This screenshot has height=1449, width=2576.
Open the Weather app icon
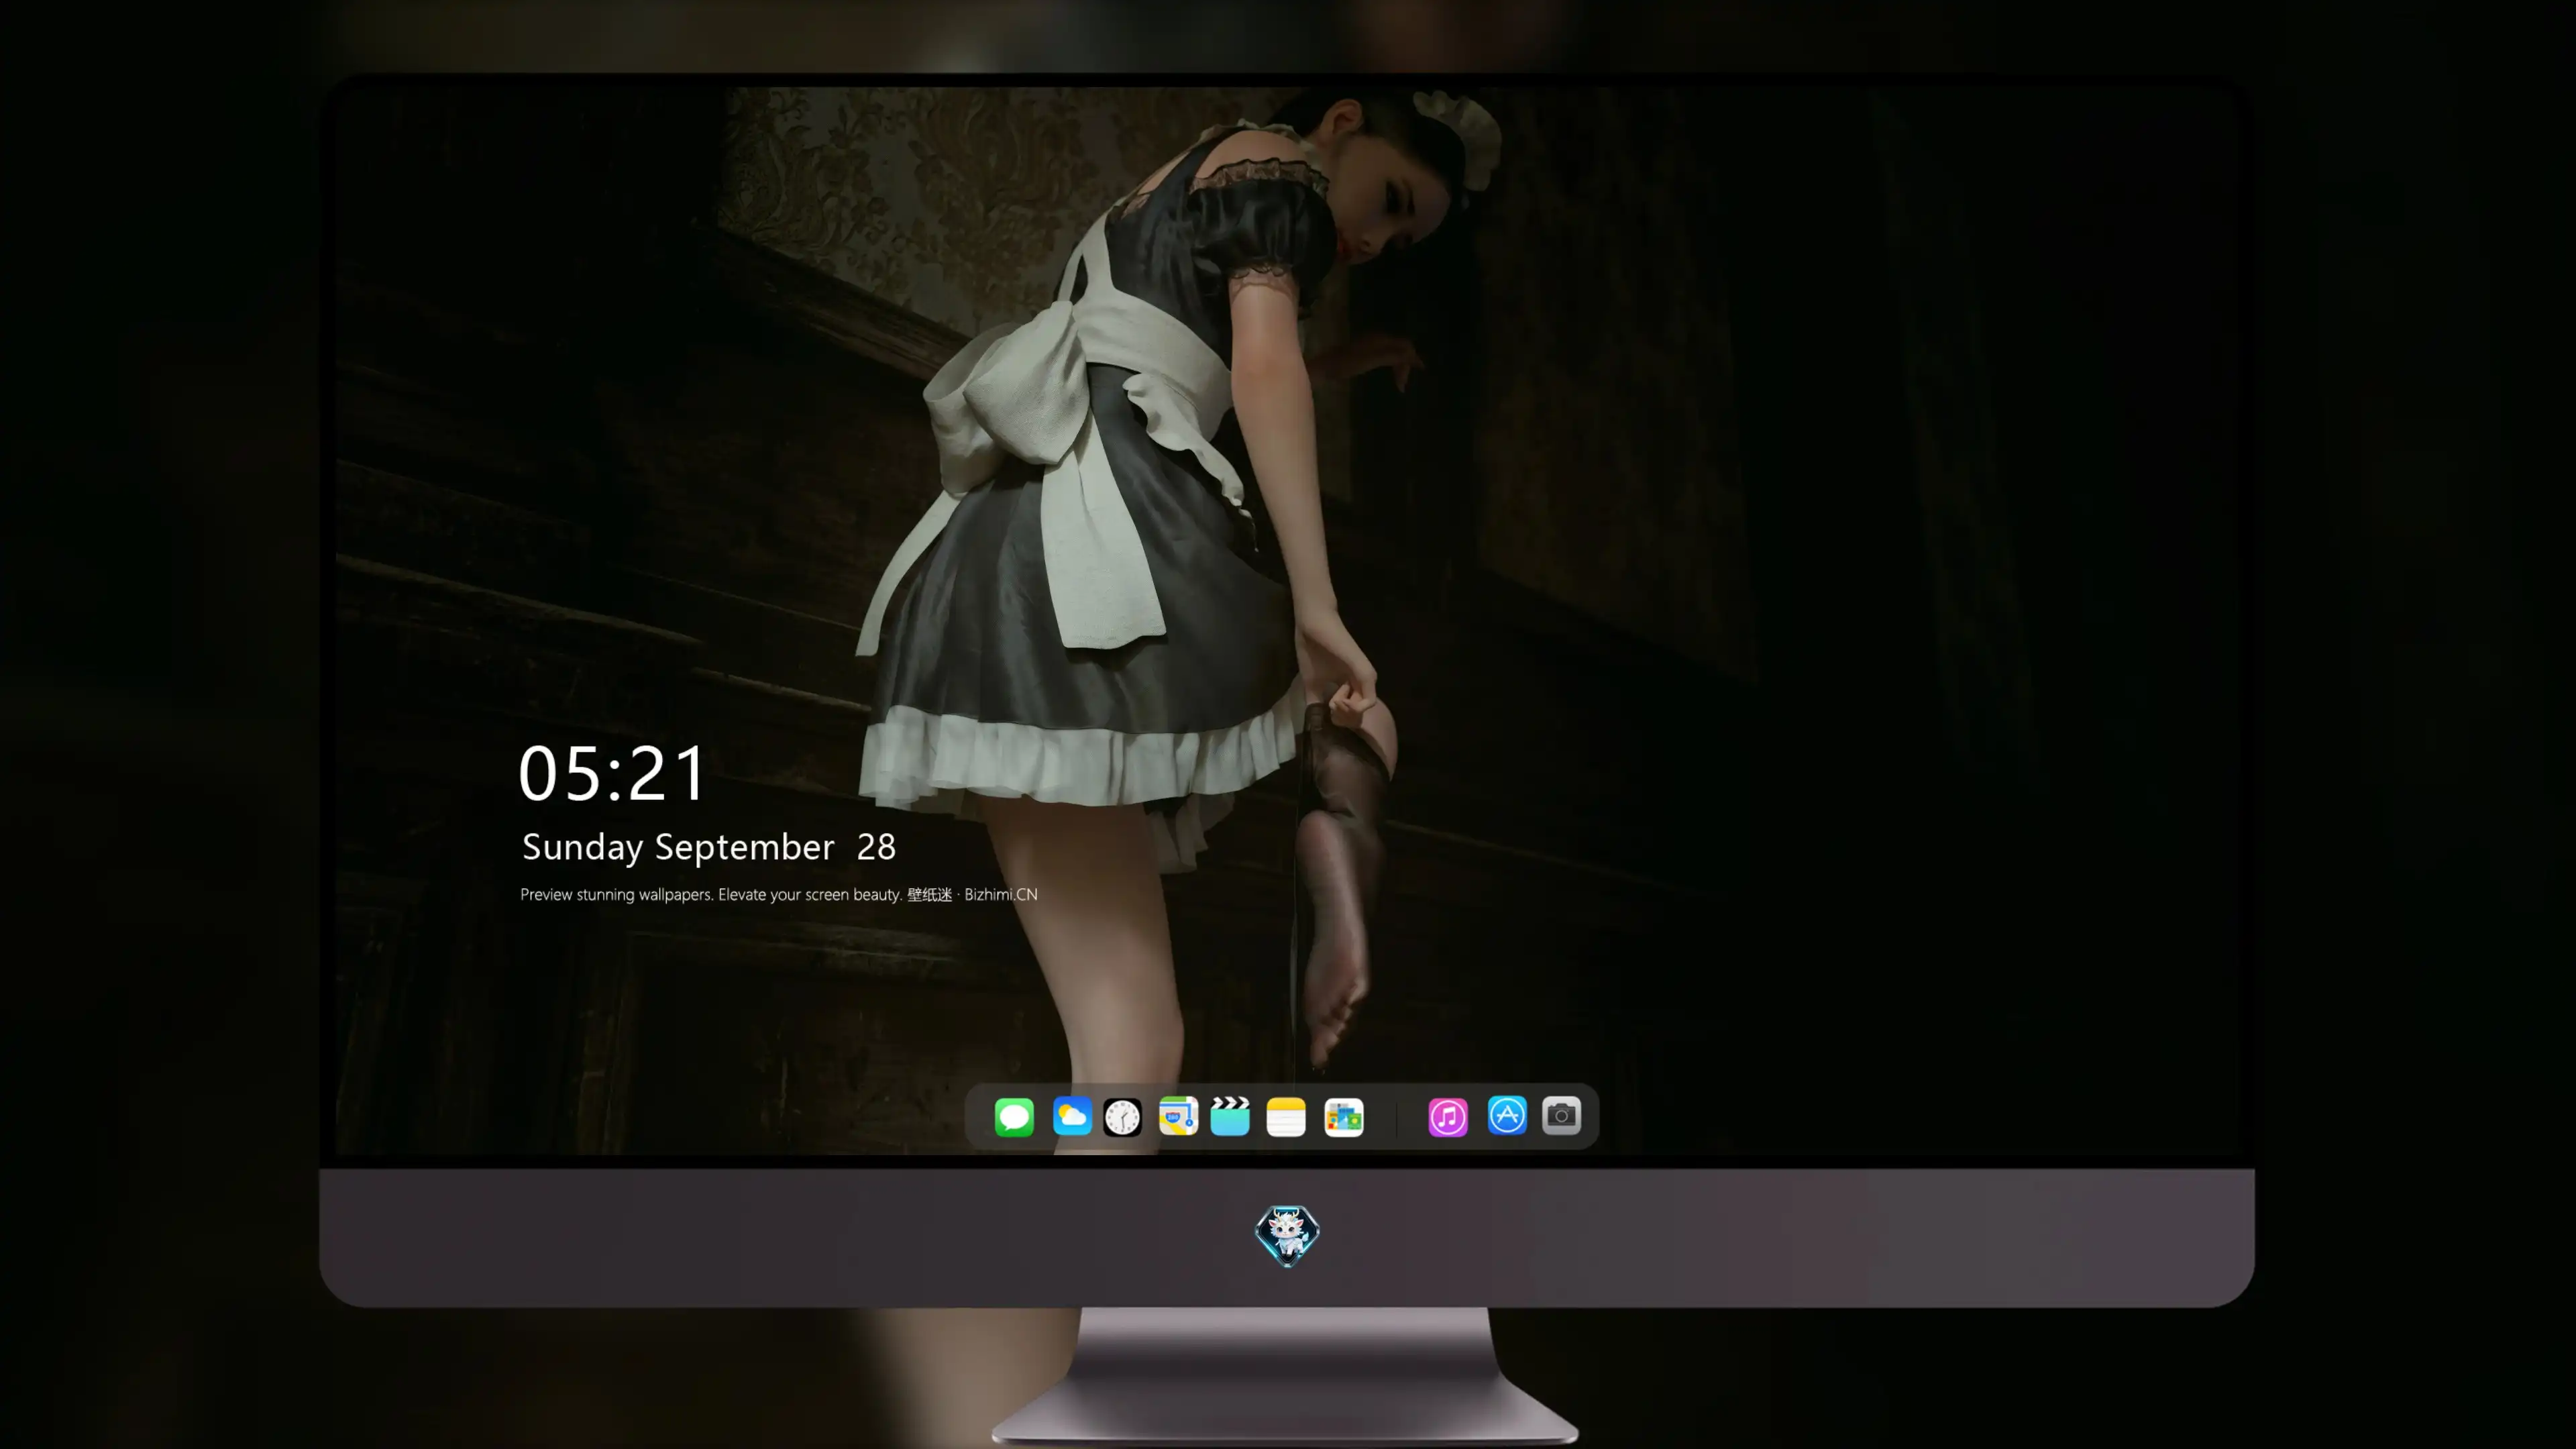click(1072, 1116)
